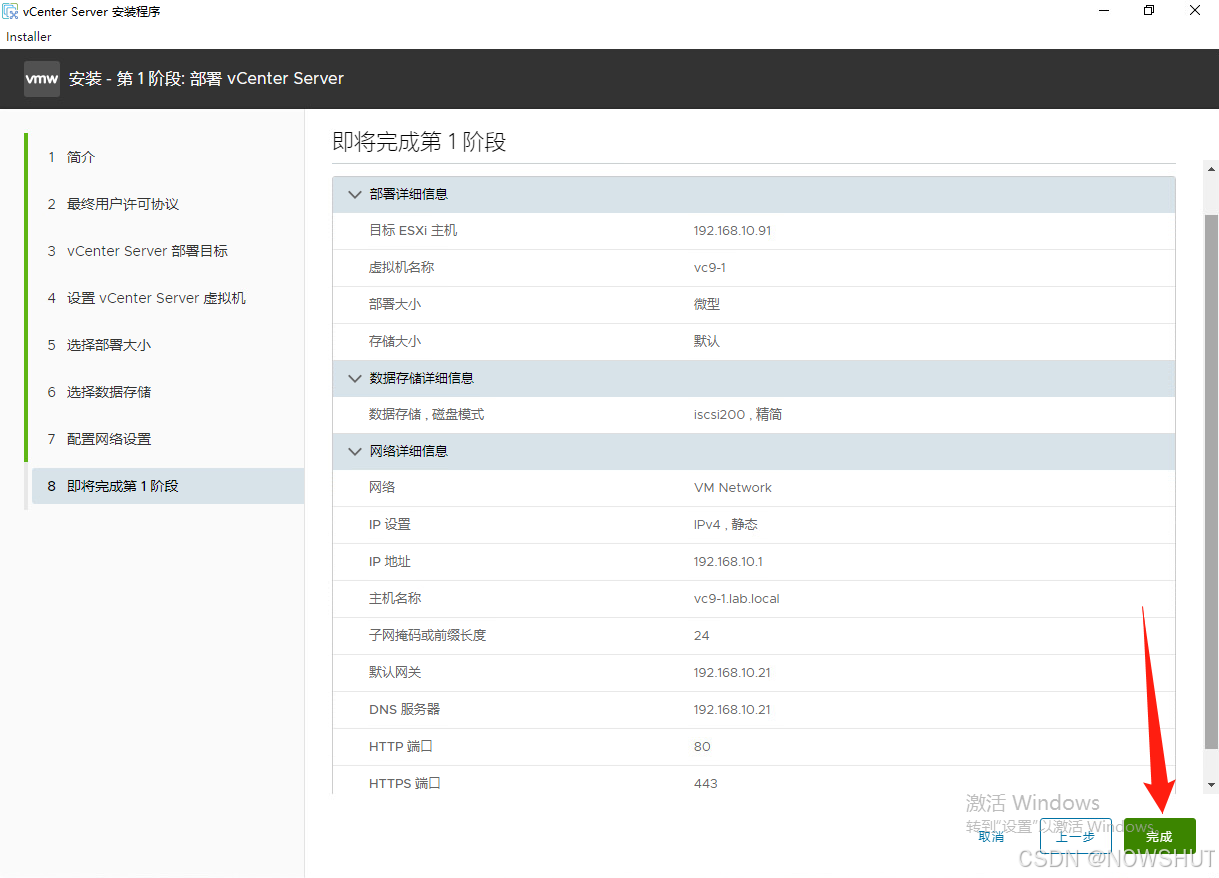The image size is (1219, 878).
Task: Click the 主机名称 value vc9-1.lab.local
Action: [x=736, y=599]
